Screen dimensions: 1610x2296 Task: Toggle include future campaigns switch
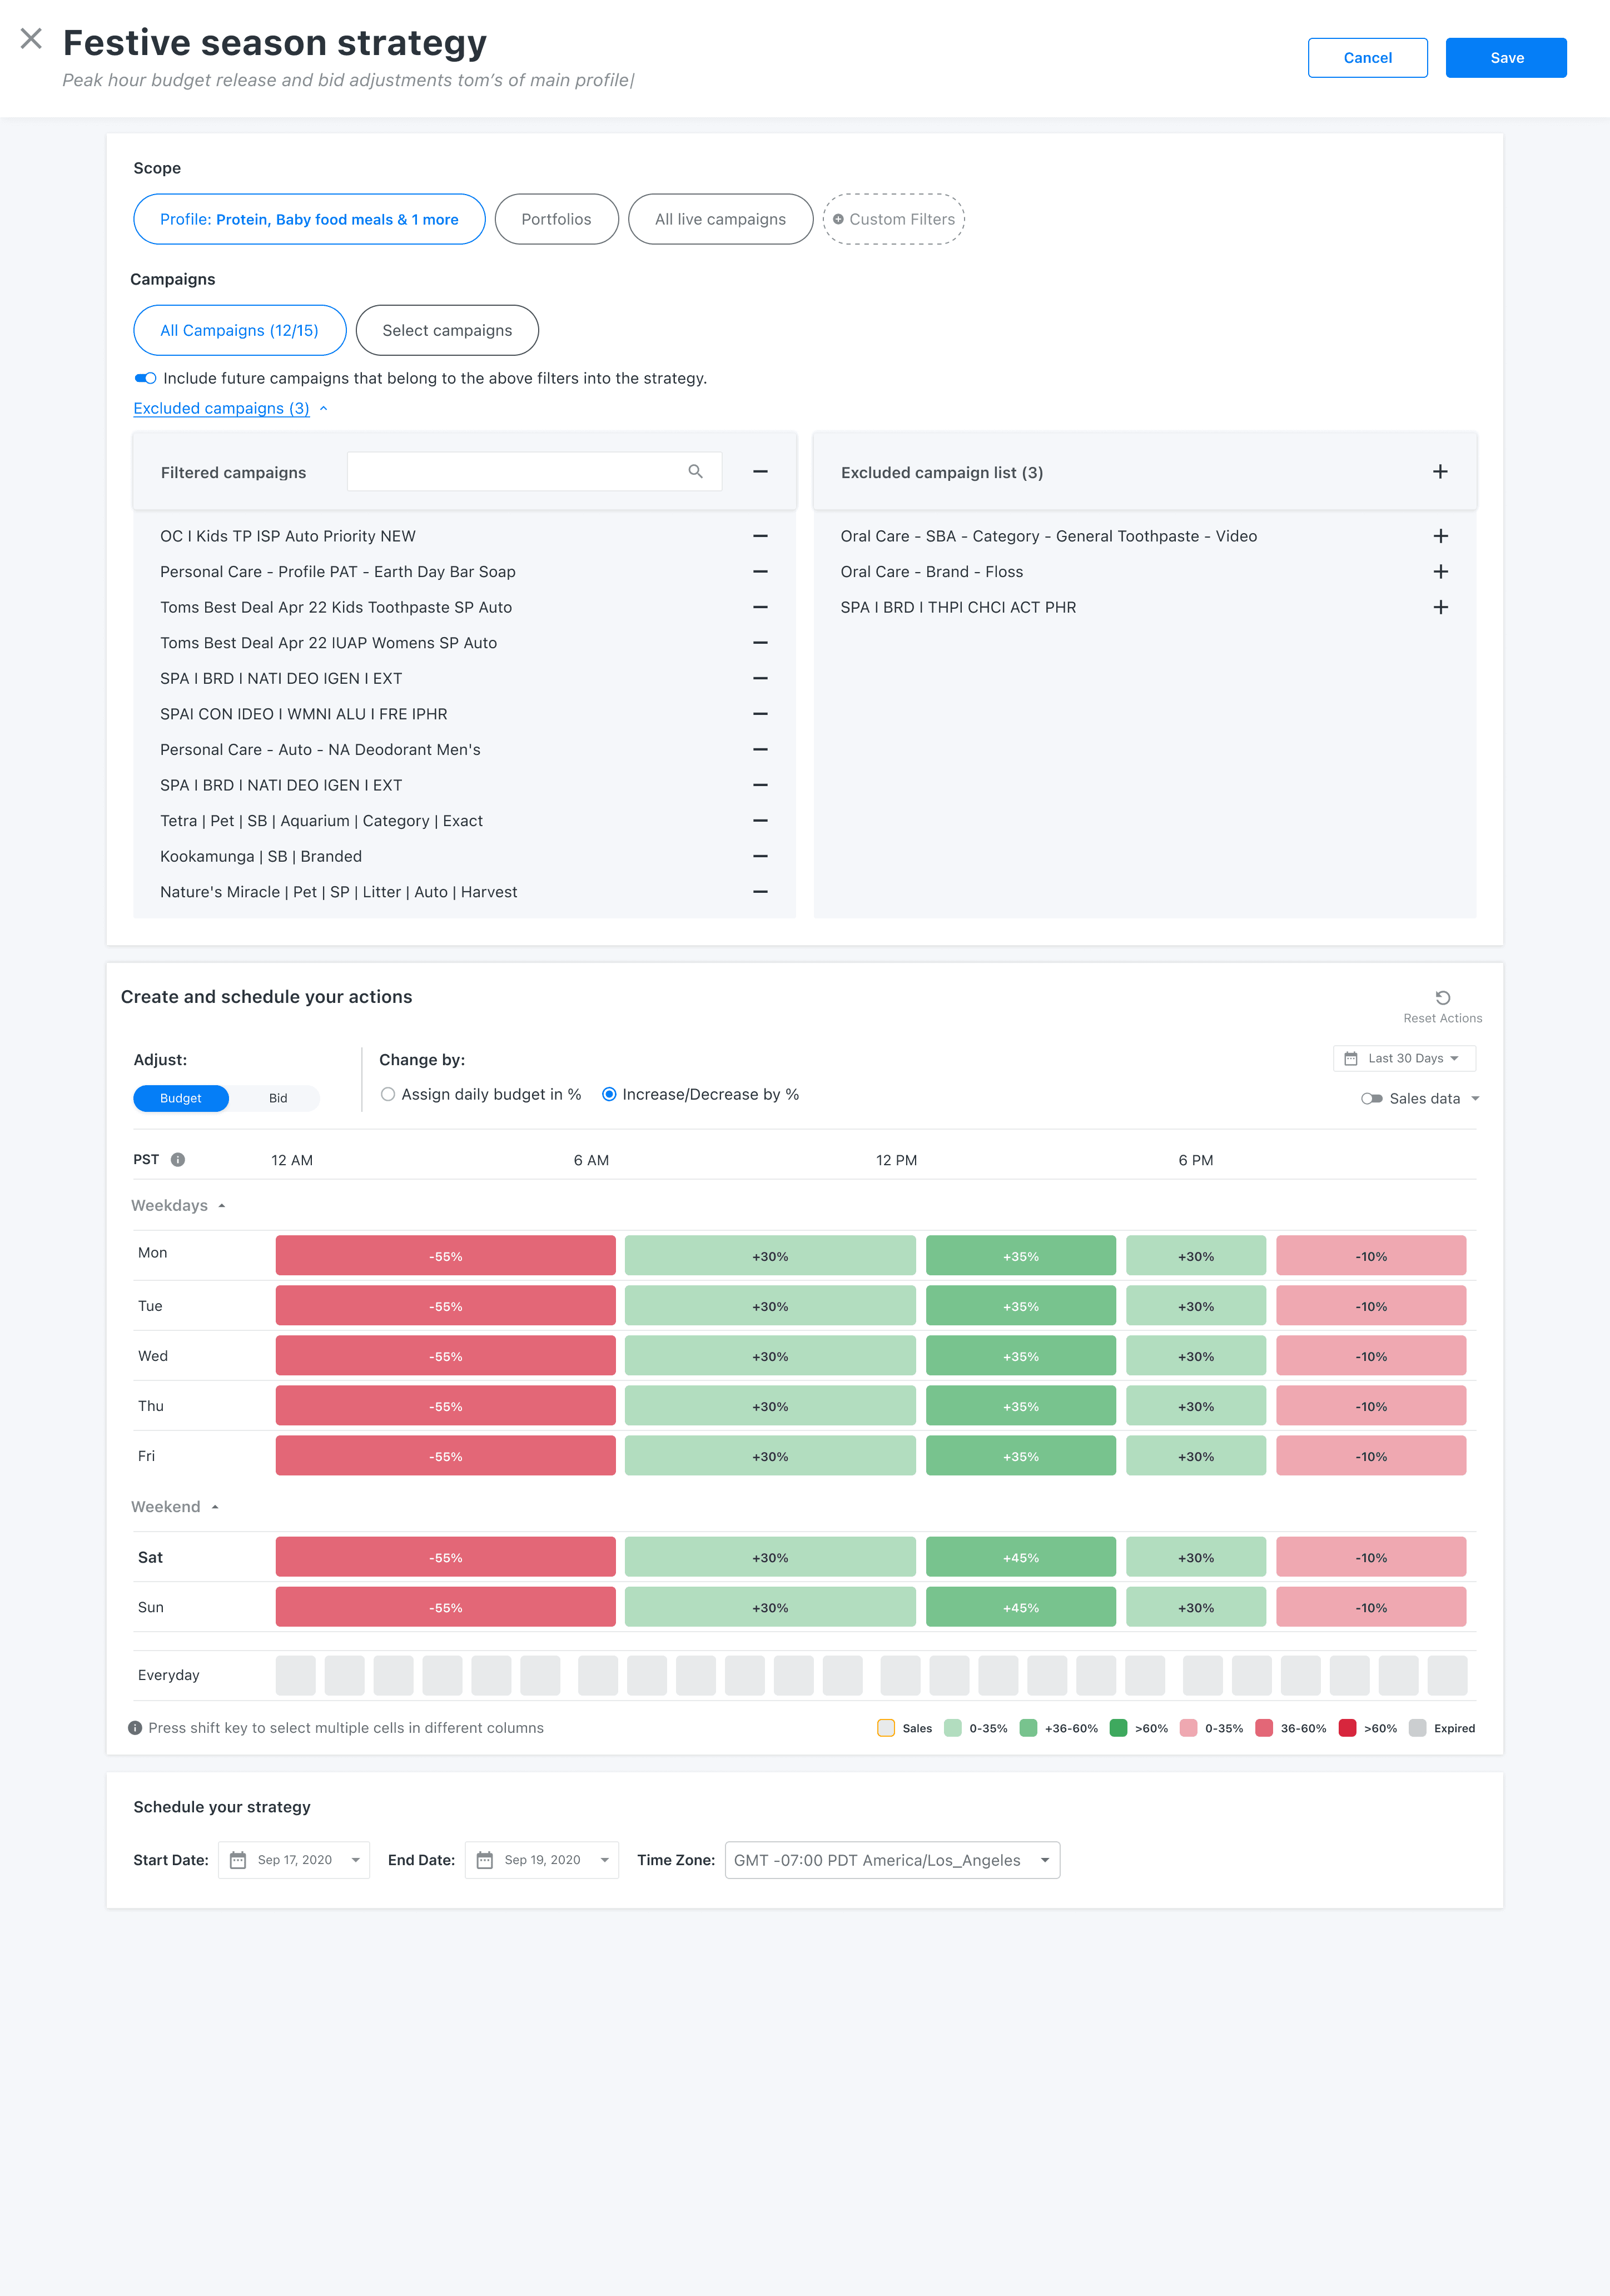(x=146, y=378)
